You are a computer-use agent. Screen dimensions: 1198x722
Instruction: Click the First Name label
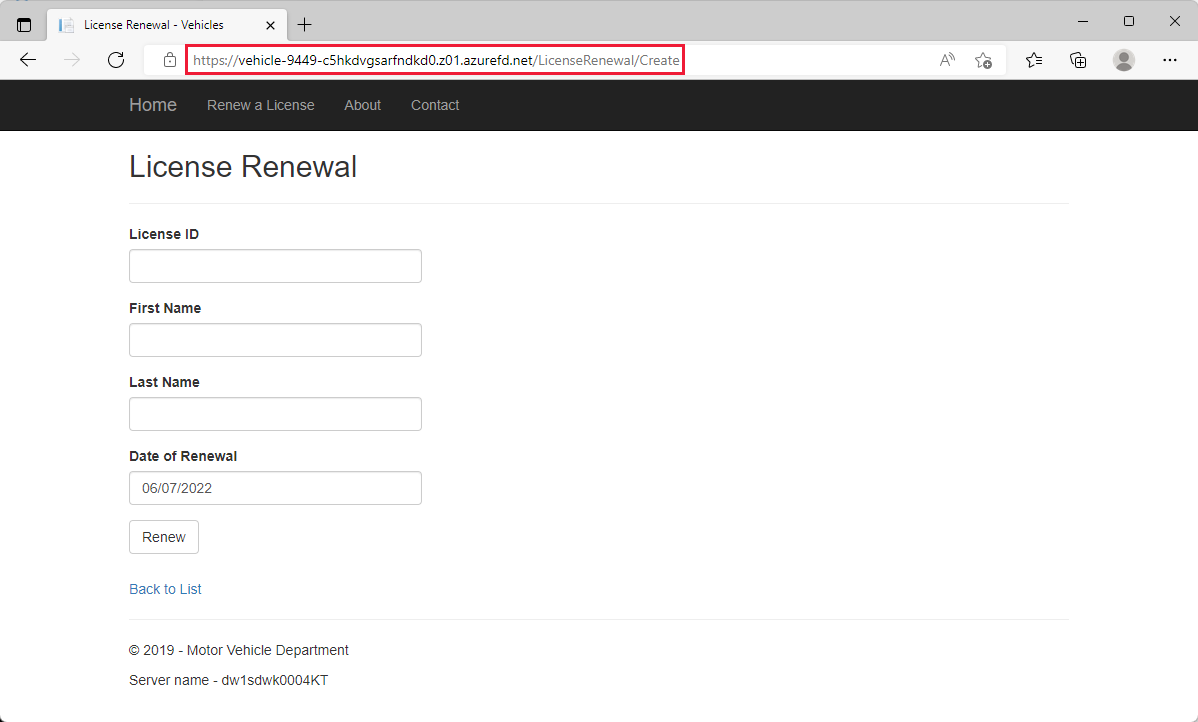(x=165, y=309)
